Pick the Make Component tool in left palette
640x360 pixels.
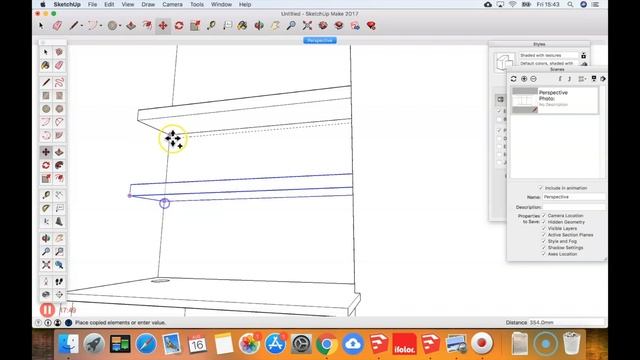click(59, 52)
